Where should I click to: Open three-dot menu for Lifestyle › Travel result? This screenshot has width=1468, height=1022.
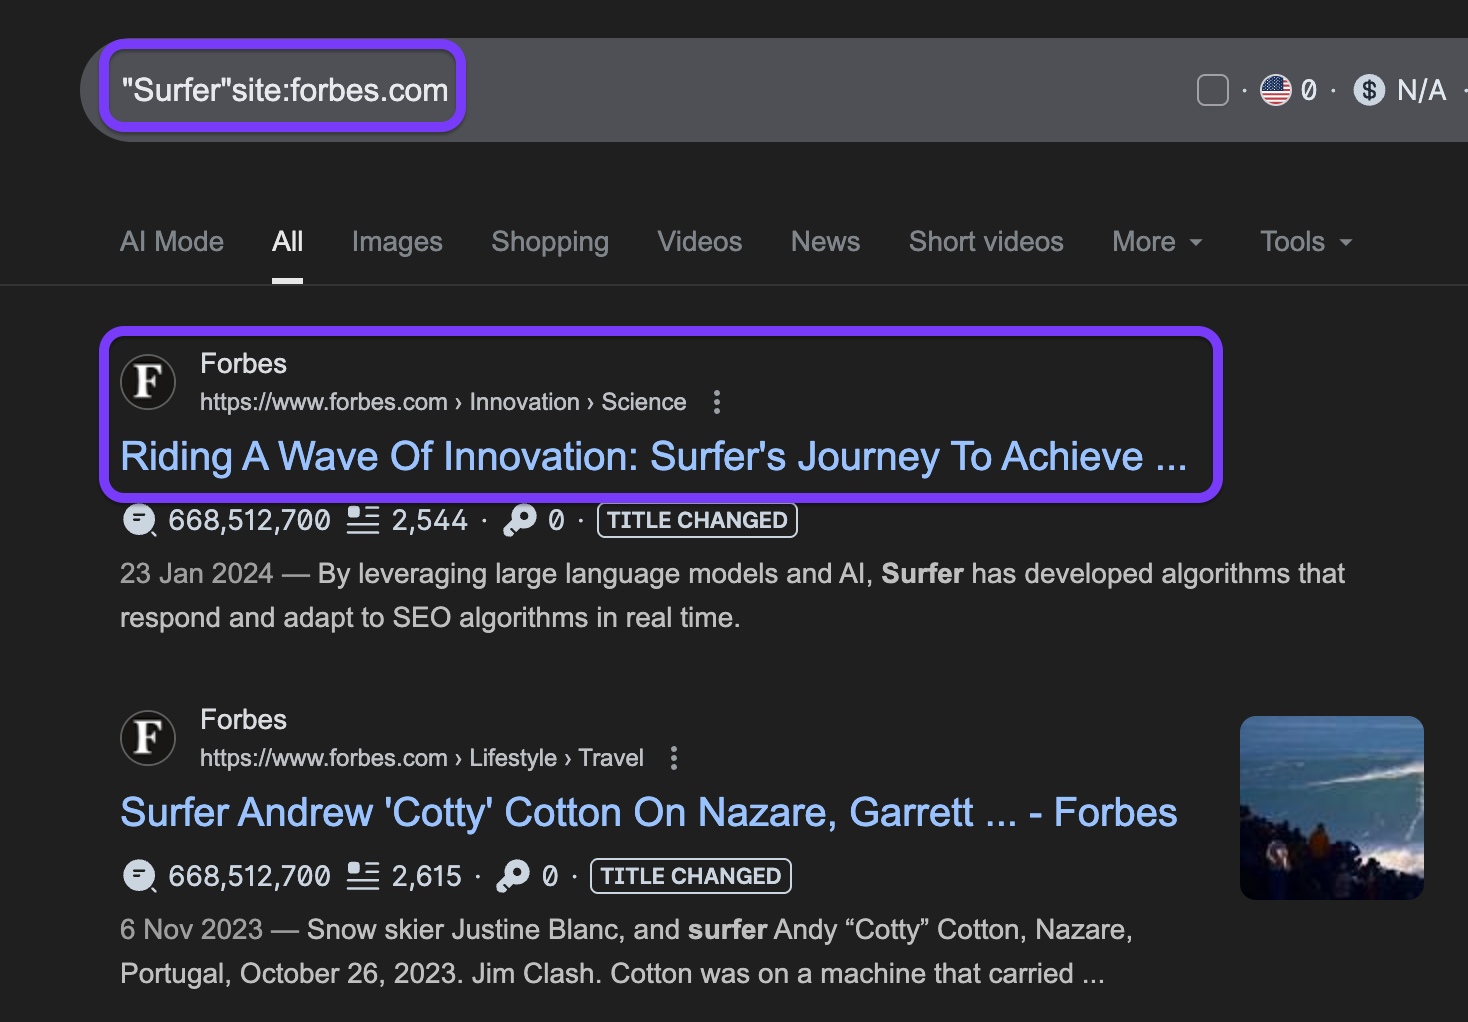(674, 758)
